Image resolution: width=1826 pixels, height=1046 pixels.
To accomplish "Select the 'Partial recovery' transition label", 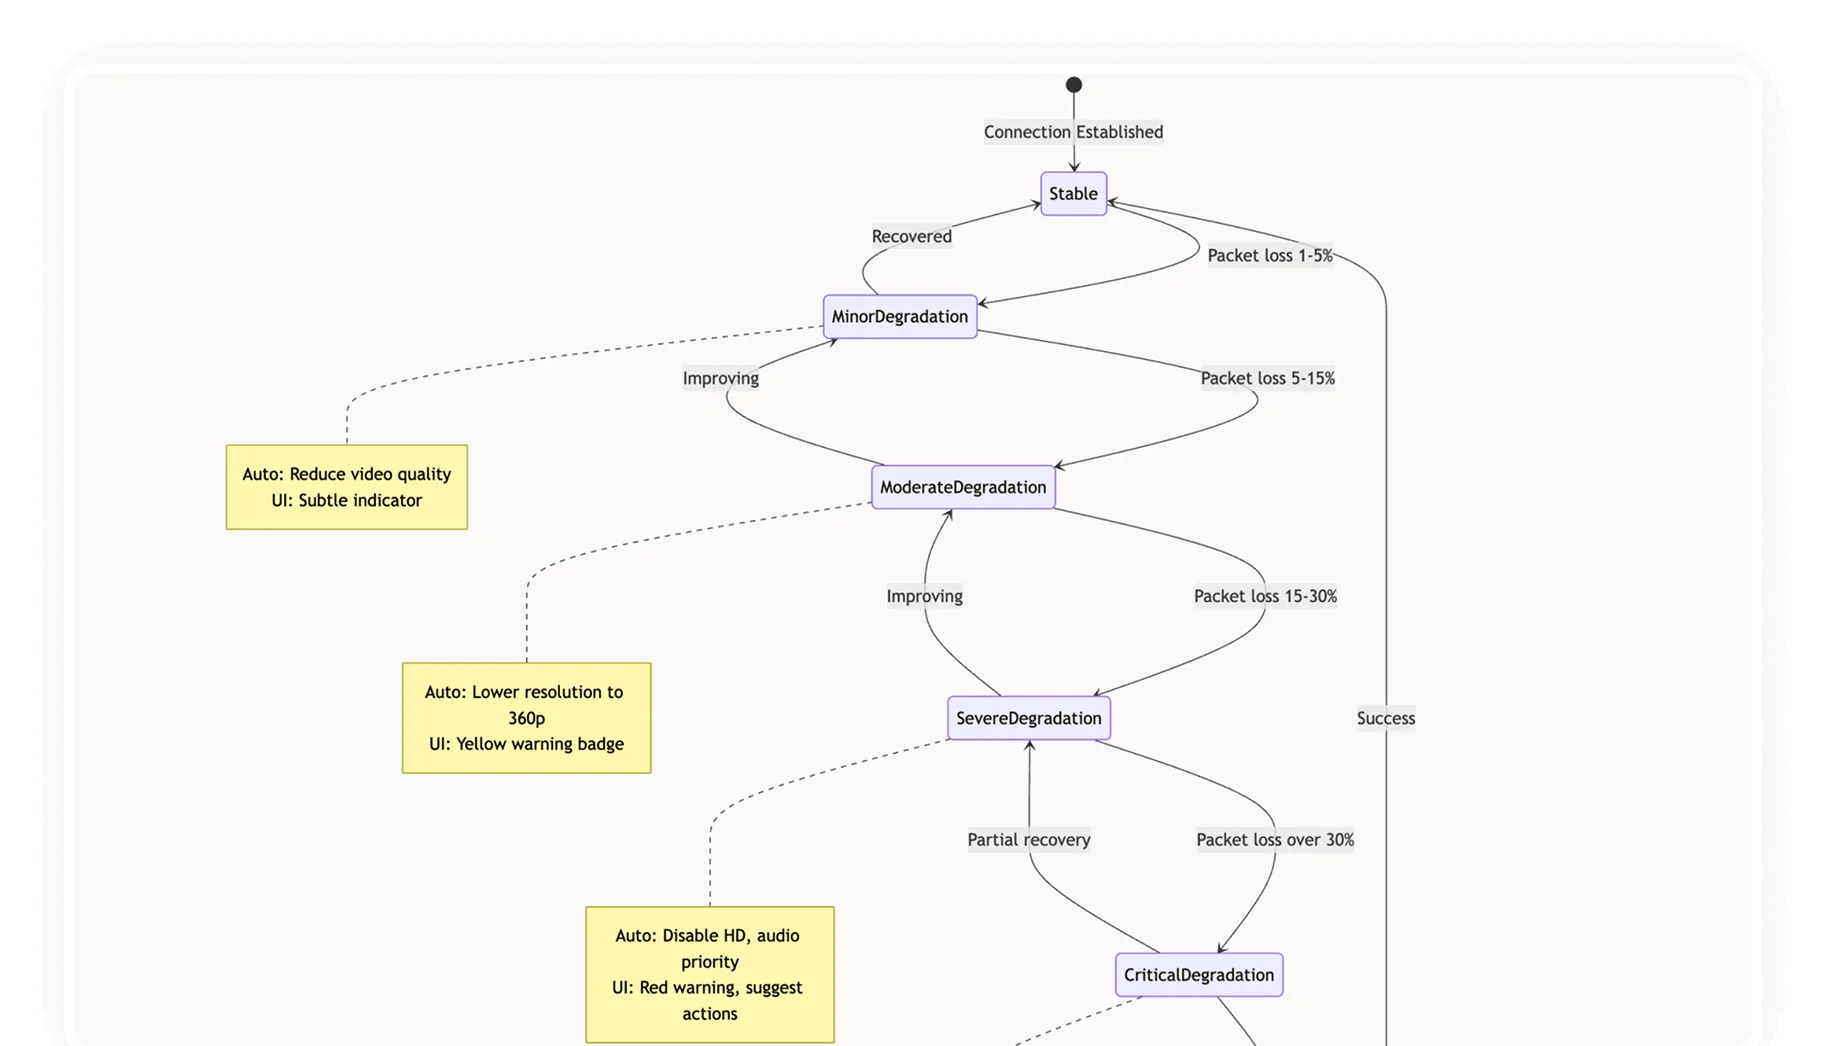I will point(1028,840).
